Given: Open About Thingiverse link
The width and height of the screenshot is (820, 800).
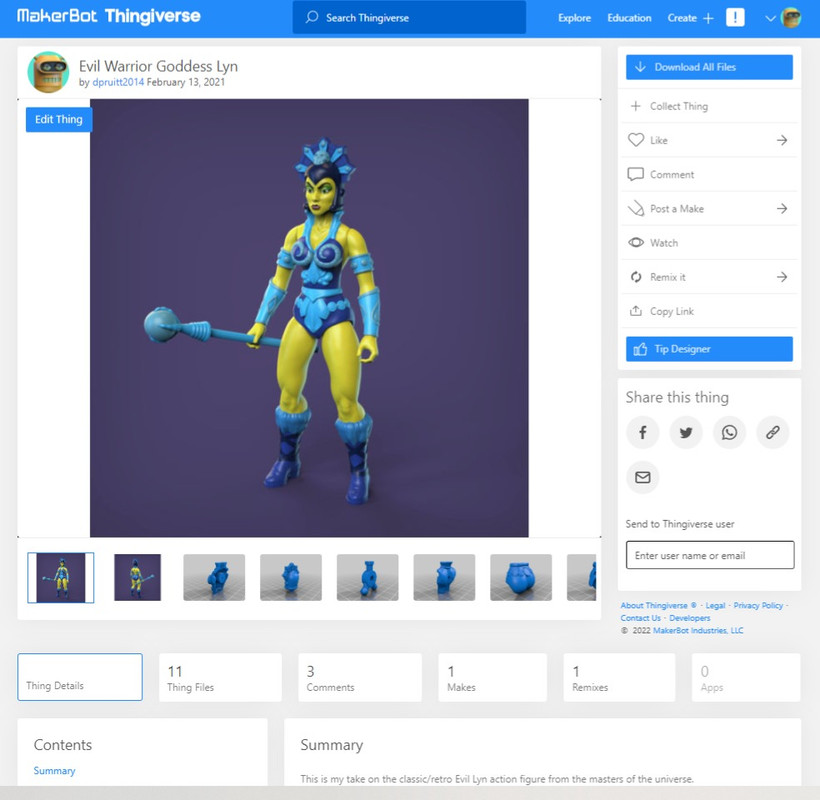Looking at the screenshot, I should (x=658, y=605).
